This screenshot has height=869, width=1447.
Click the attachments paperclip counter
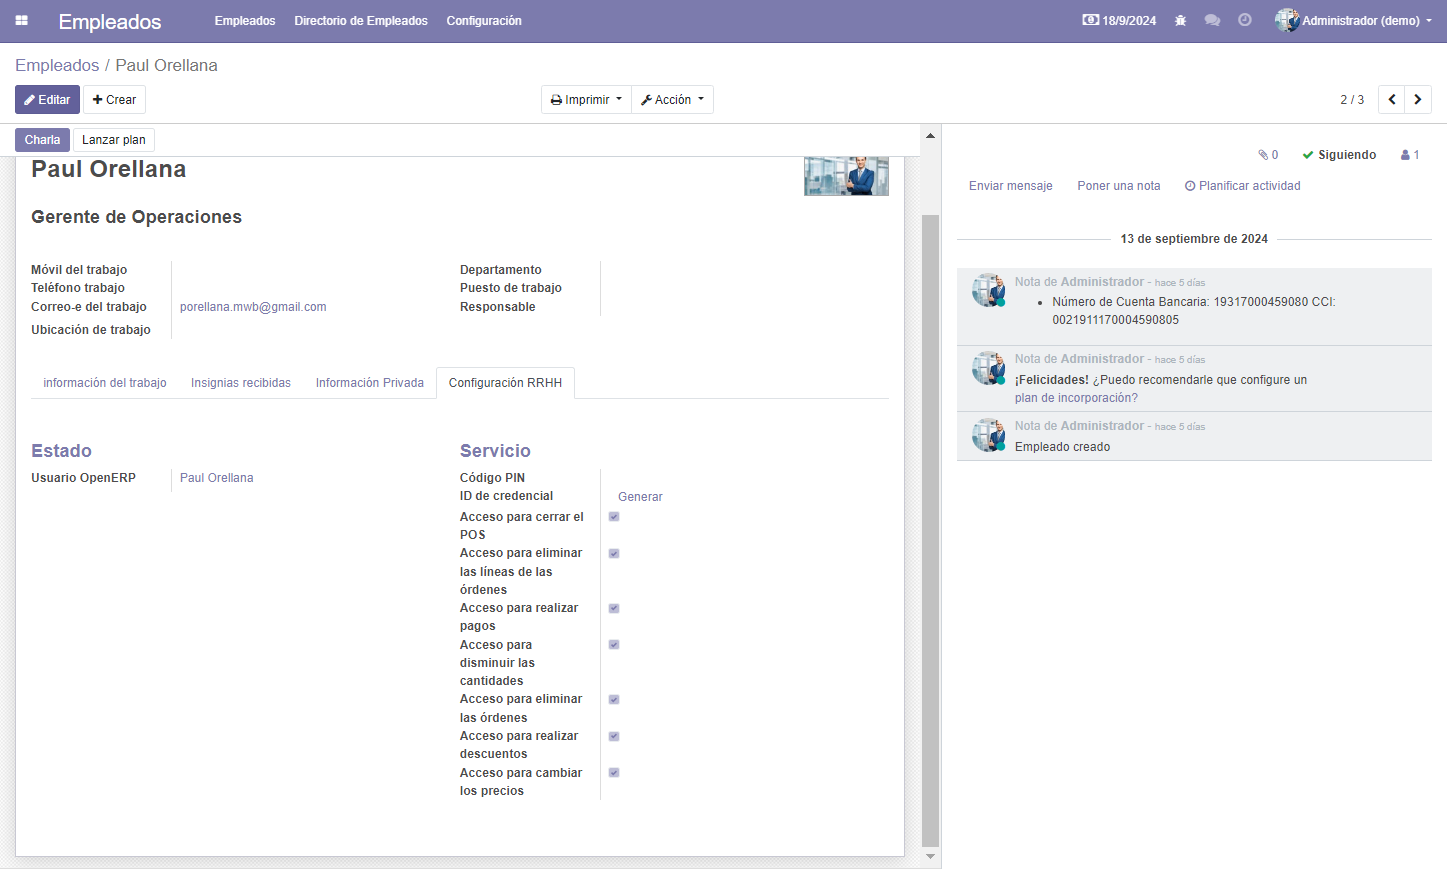[1268, 155]
